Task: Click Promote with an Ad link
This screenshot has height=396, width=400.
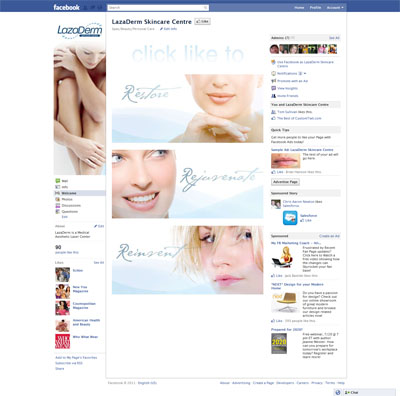Action: (x=292, y=81)
